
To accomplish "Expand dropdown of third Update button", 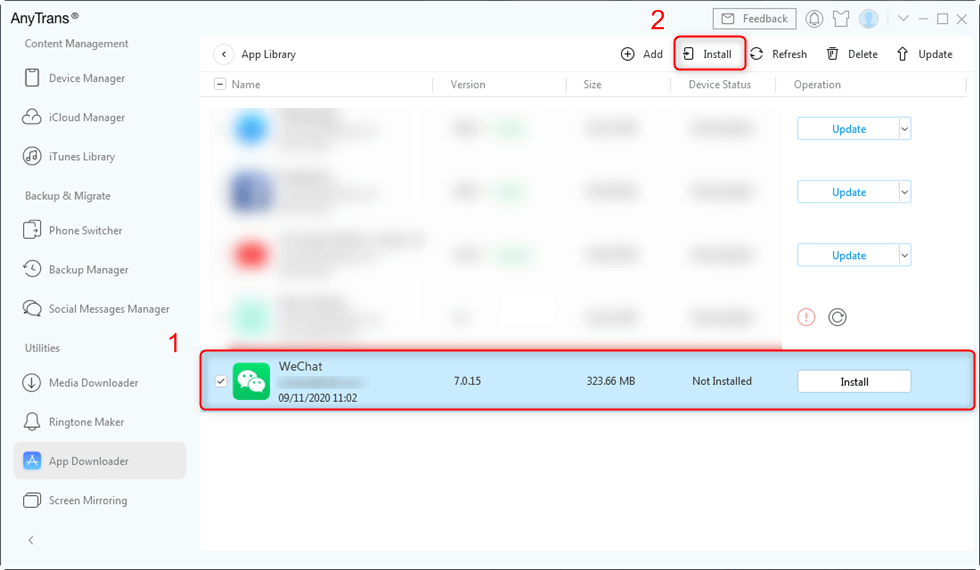I will point(904,255).
